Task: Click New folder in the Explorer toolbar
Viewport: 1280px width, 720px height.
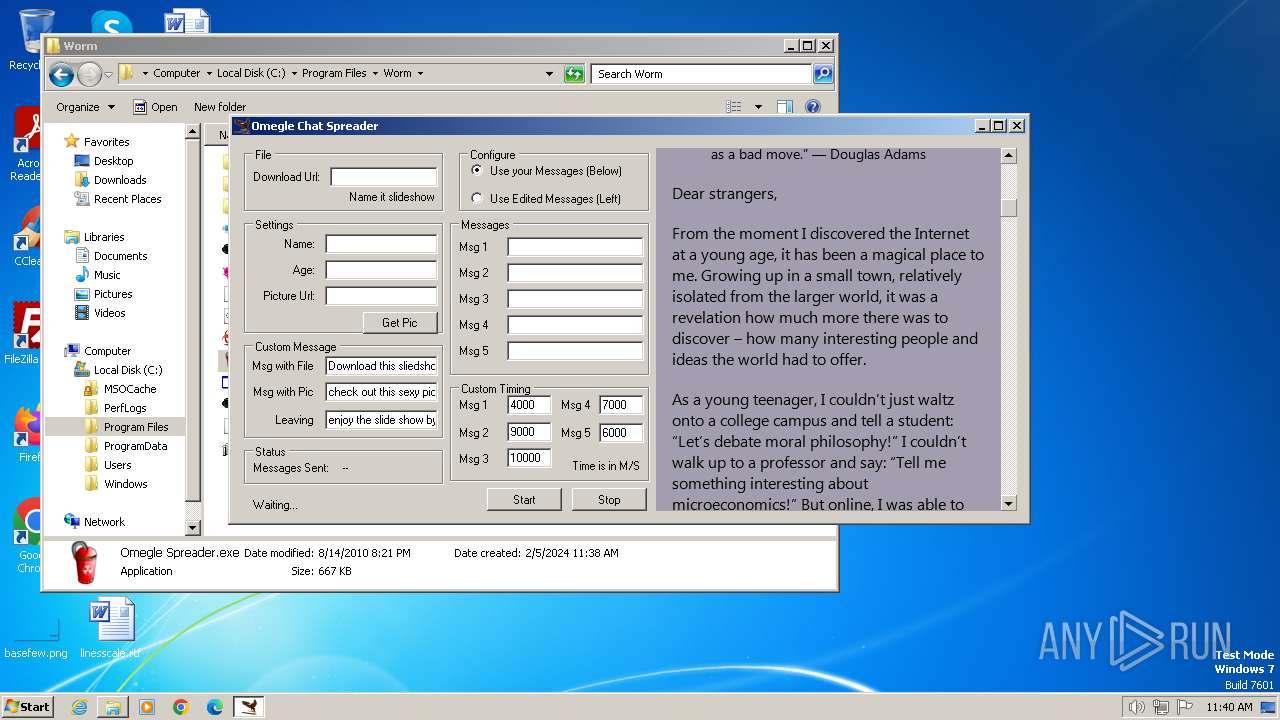Action: 220,107
